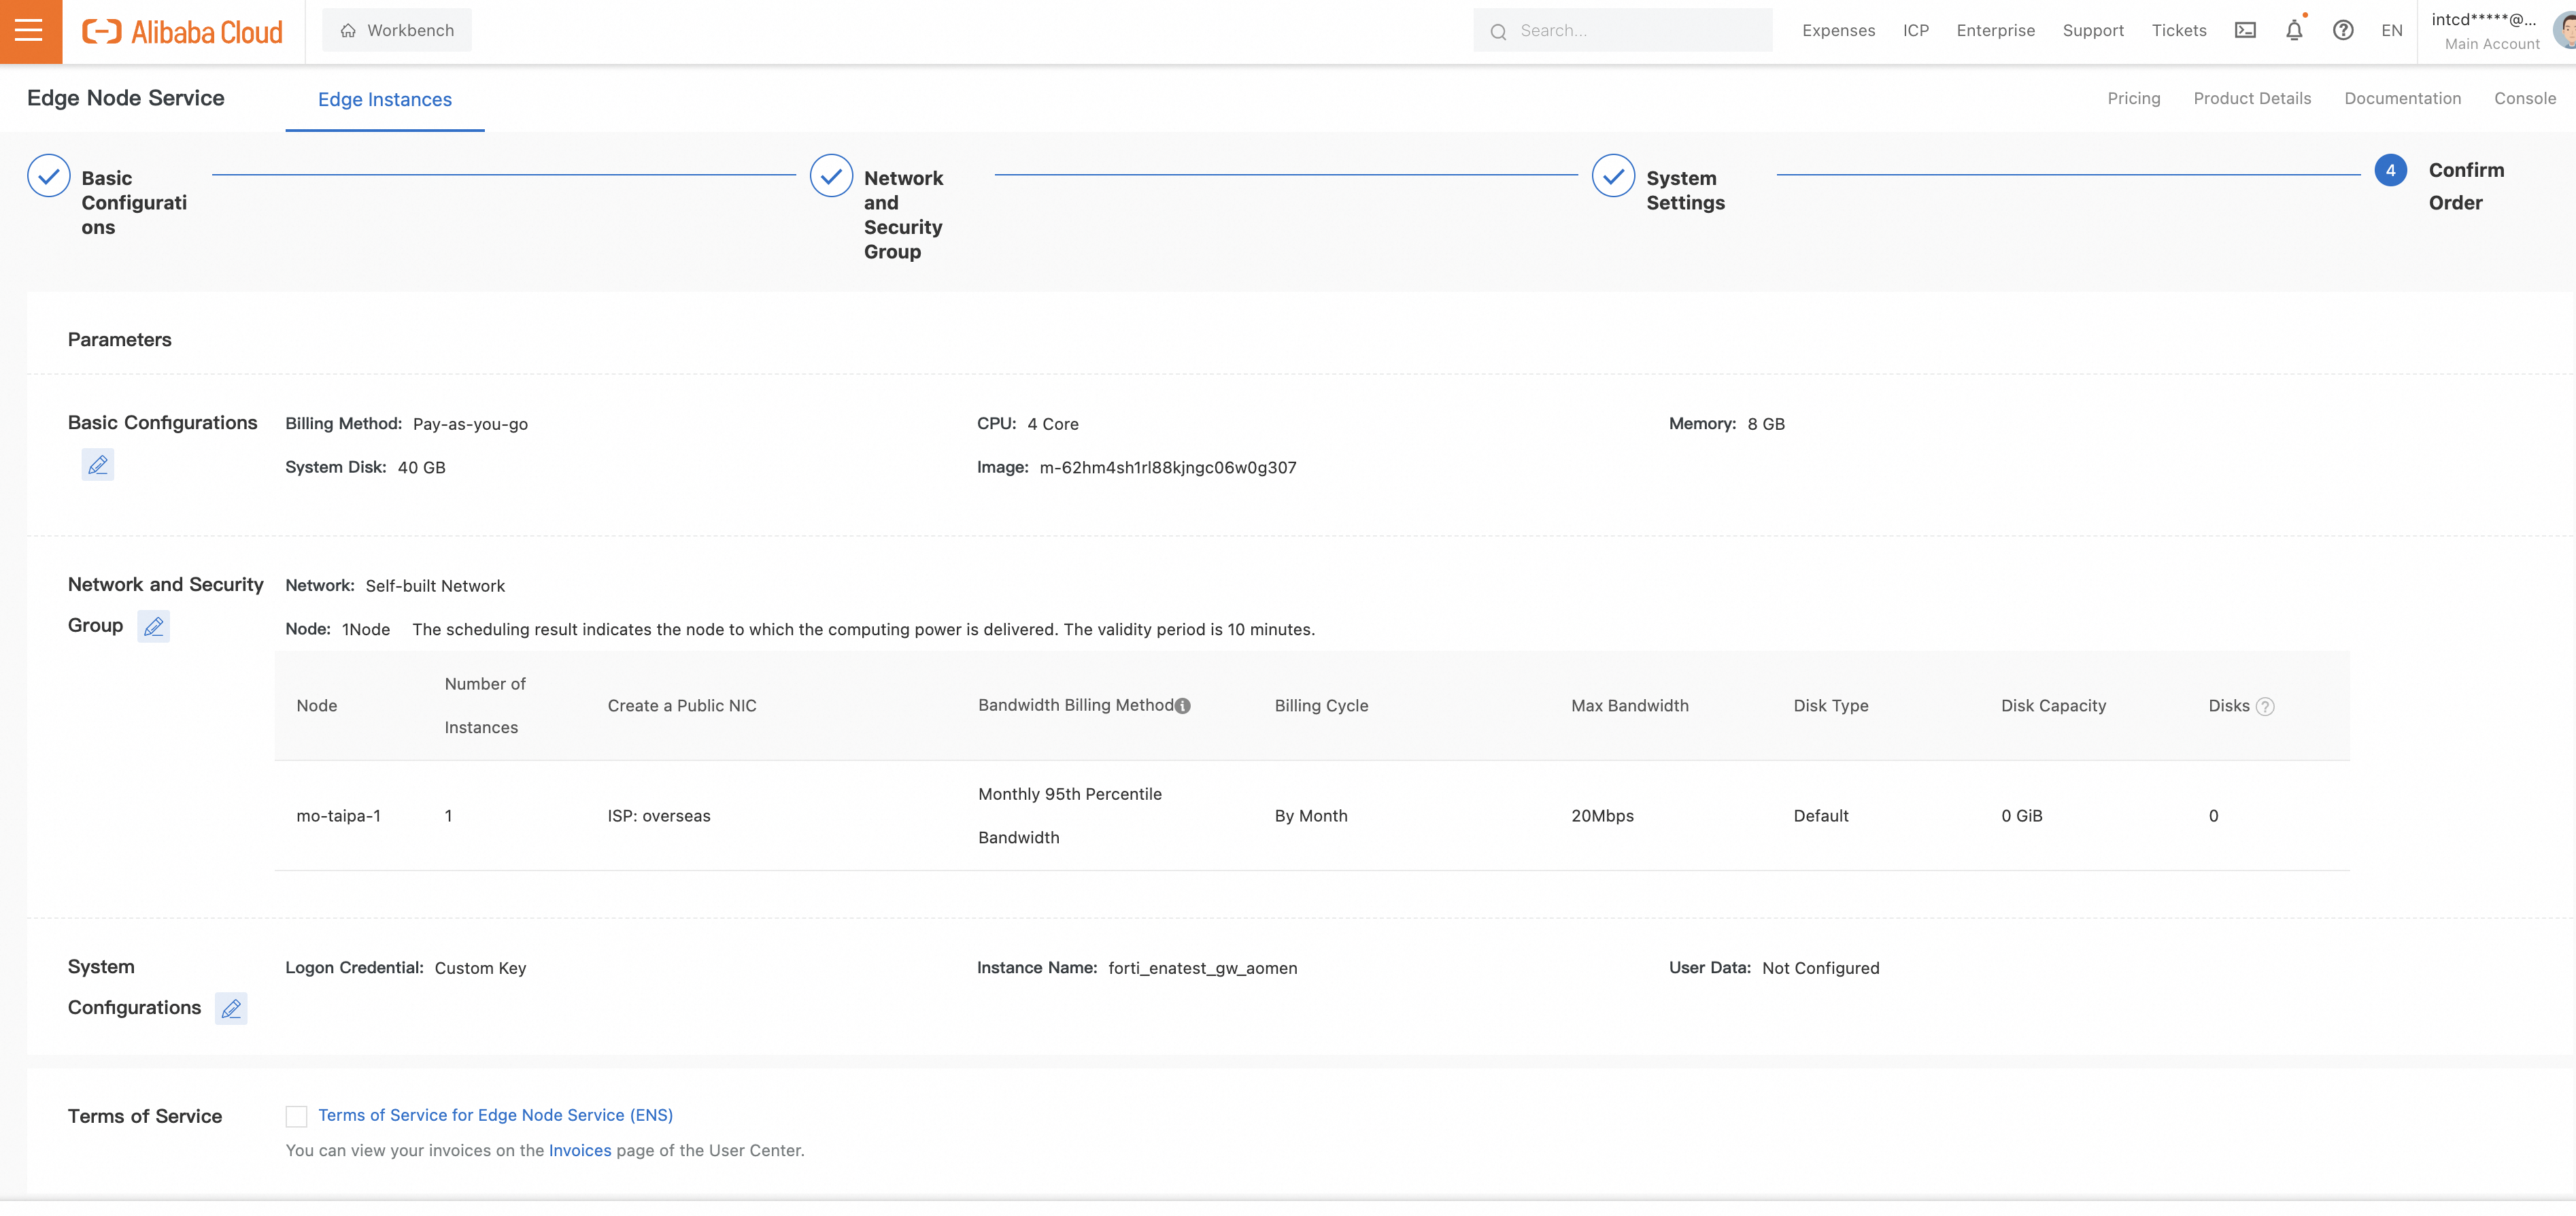Viewport: 2576px width, 1216px height.
Task: Click the Self-built Network value
Action: pos(435,586)
